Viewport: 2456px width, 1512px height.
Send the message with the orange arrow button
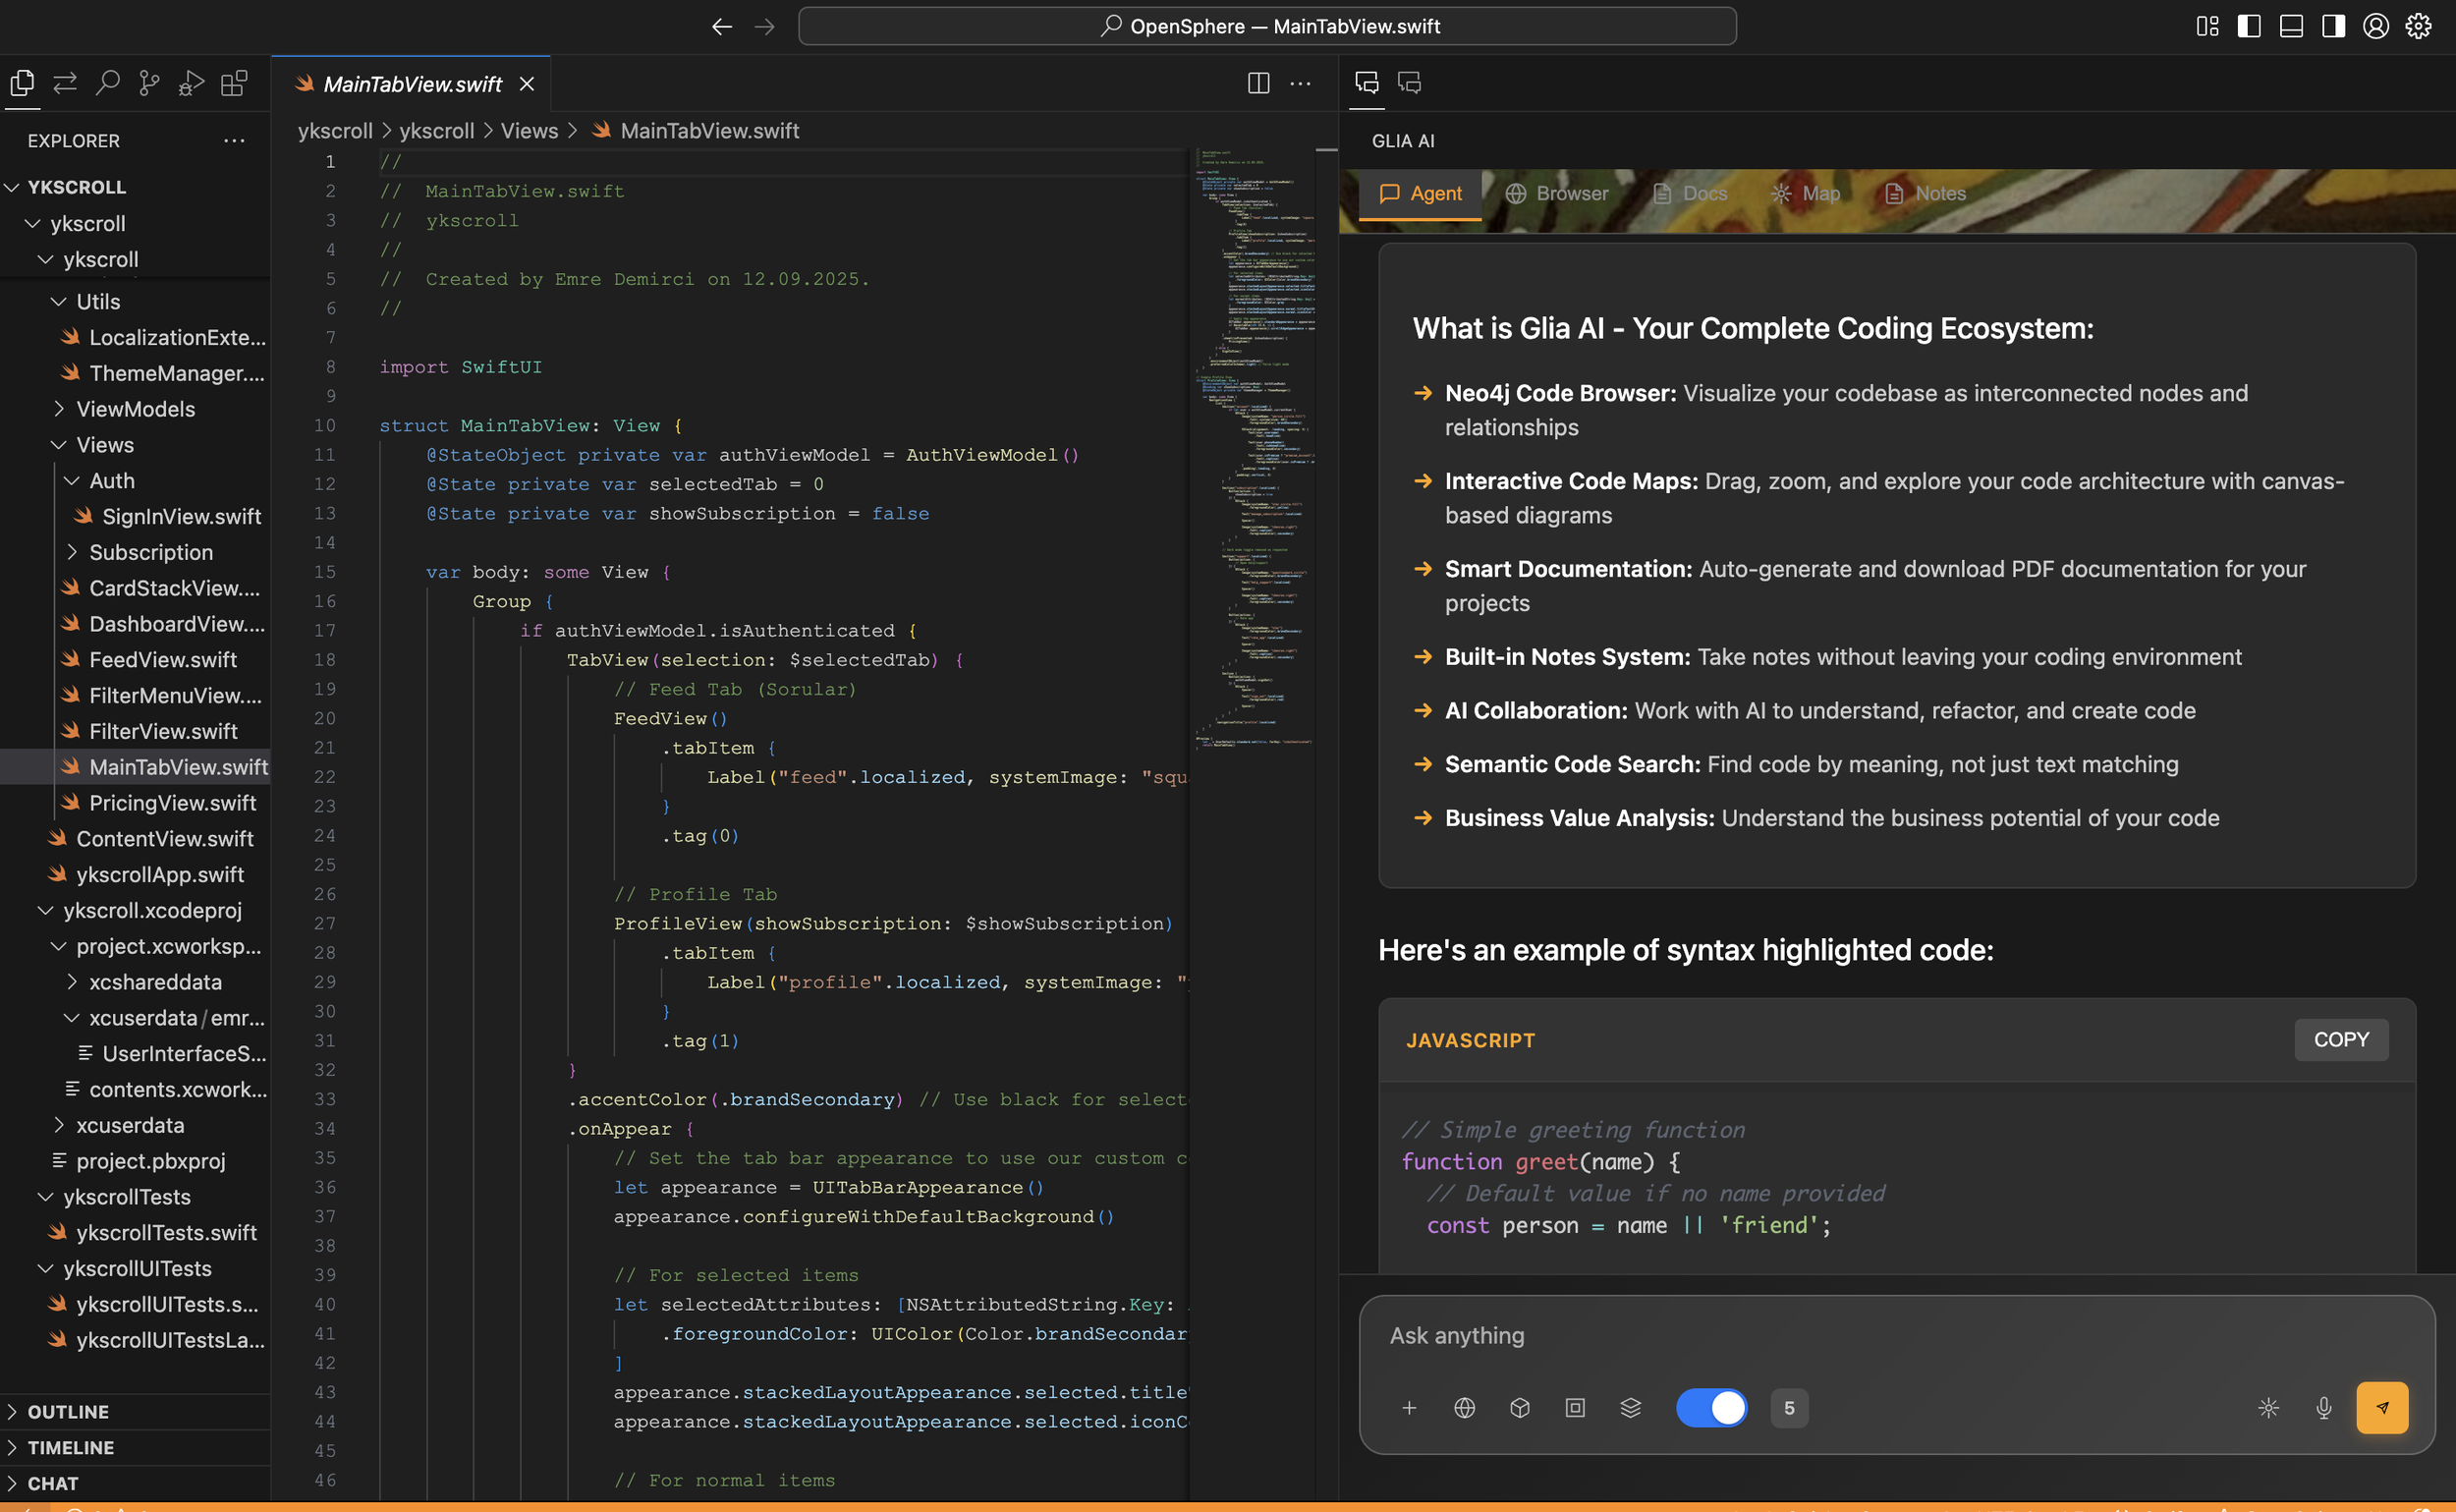(2382, 1408)
